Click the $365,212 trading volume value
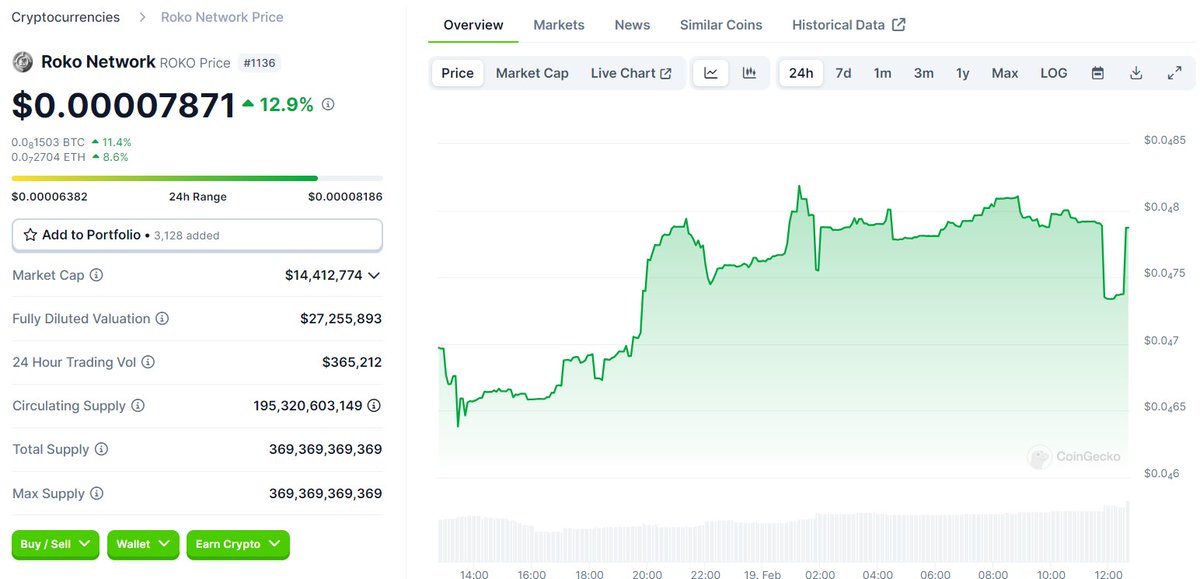Image resolution: width=1200 pixels, height=579 pixels. pos(352,362)
